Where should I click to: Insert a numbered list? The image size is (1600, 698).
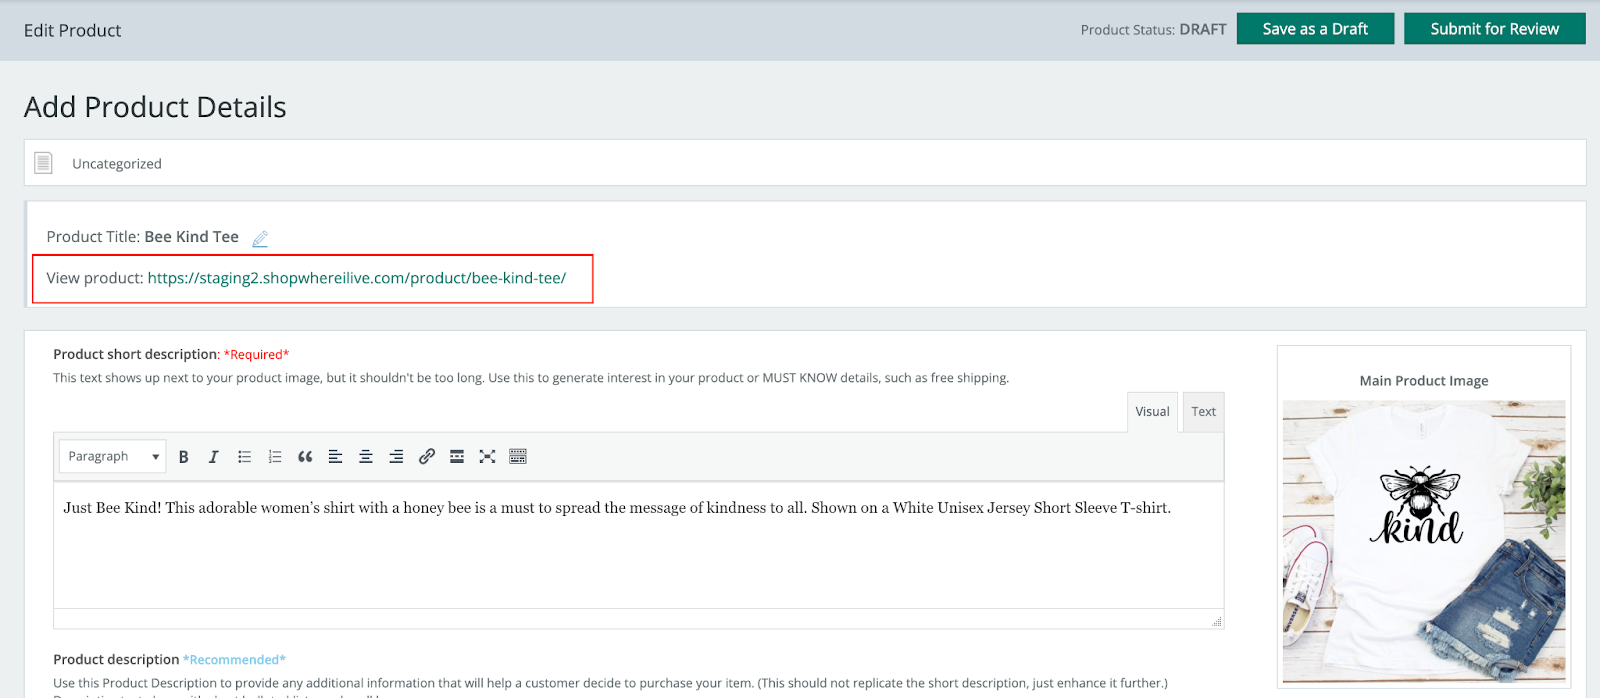point(275,457)
